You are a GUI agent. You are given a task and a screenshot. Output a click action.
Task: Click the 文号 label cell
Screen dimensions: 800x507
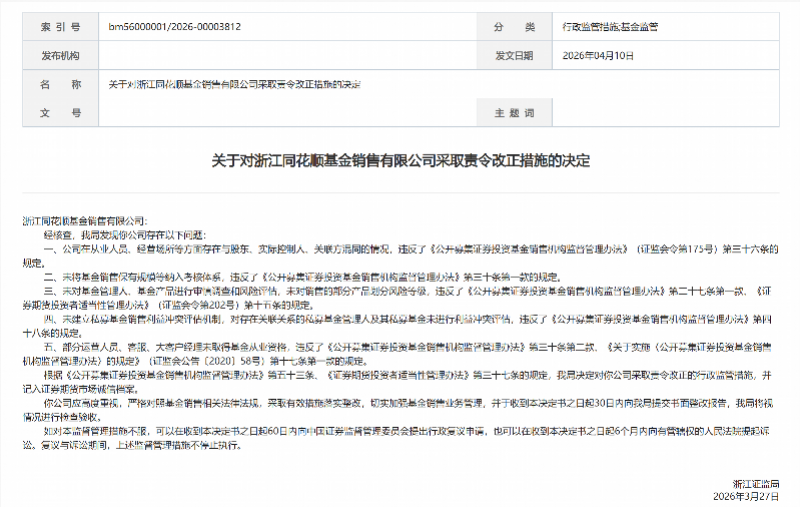60,113
